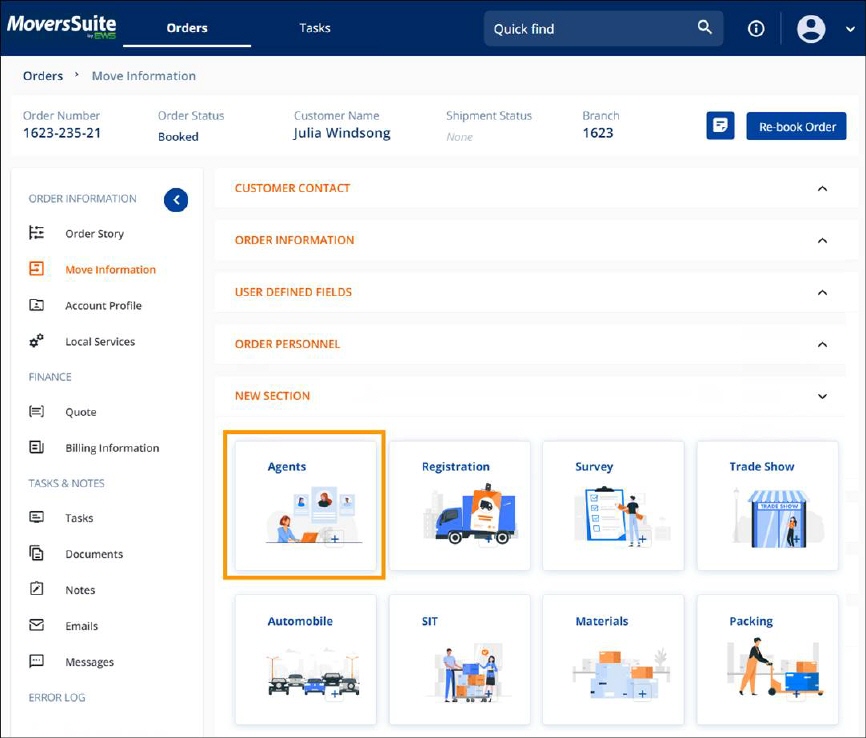Open the Messages section
This screenshot has width=866, height=738.
point(90,661)
